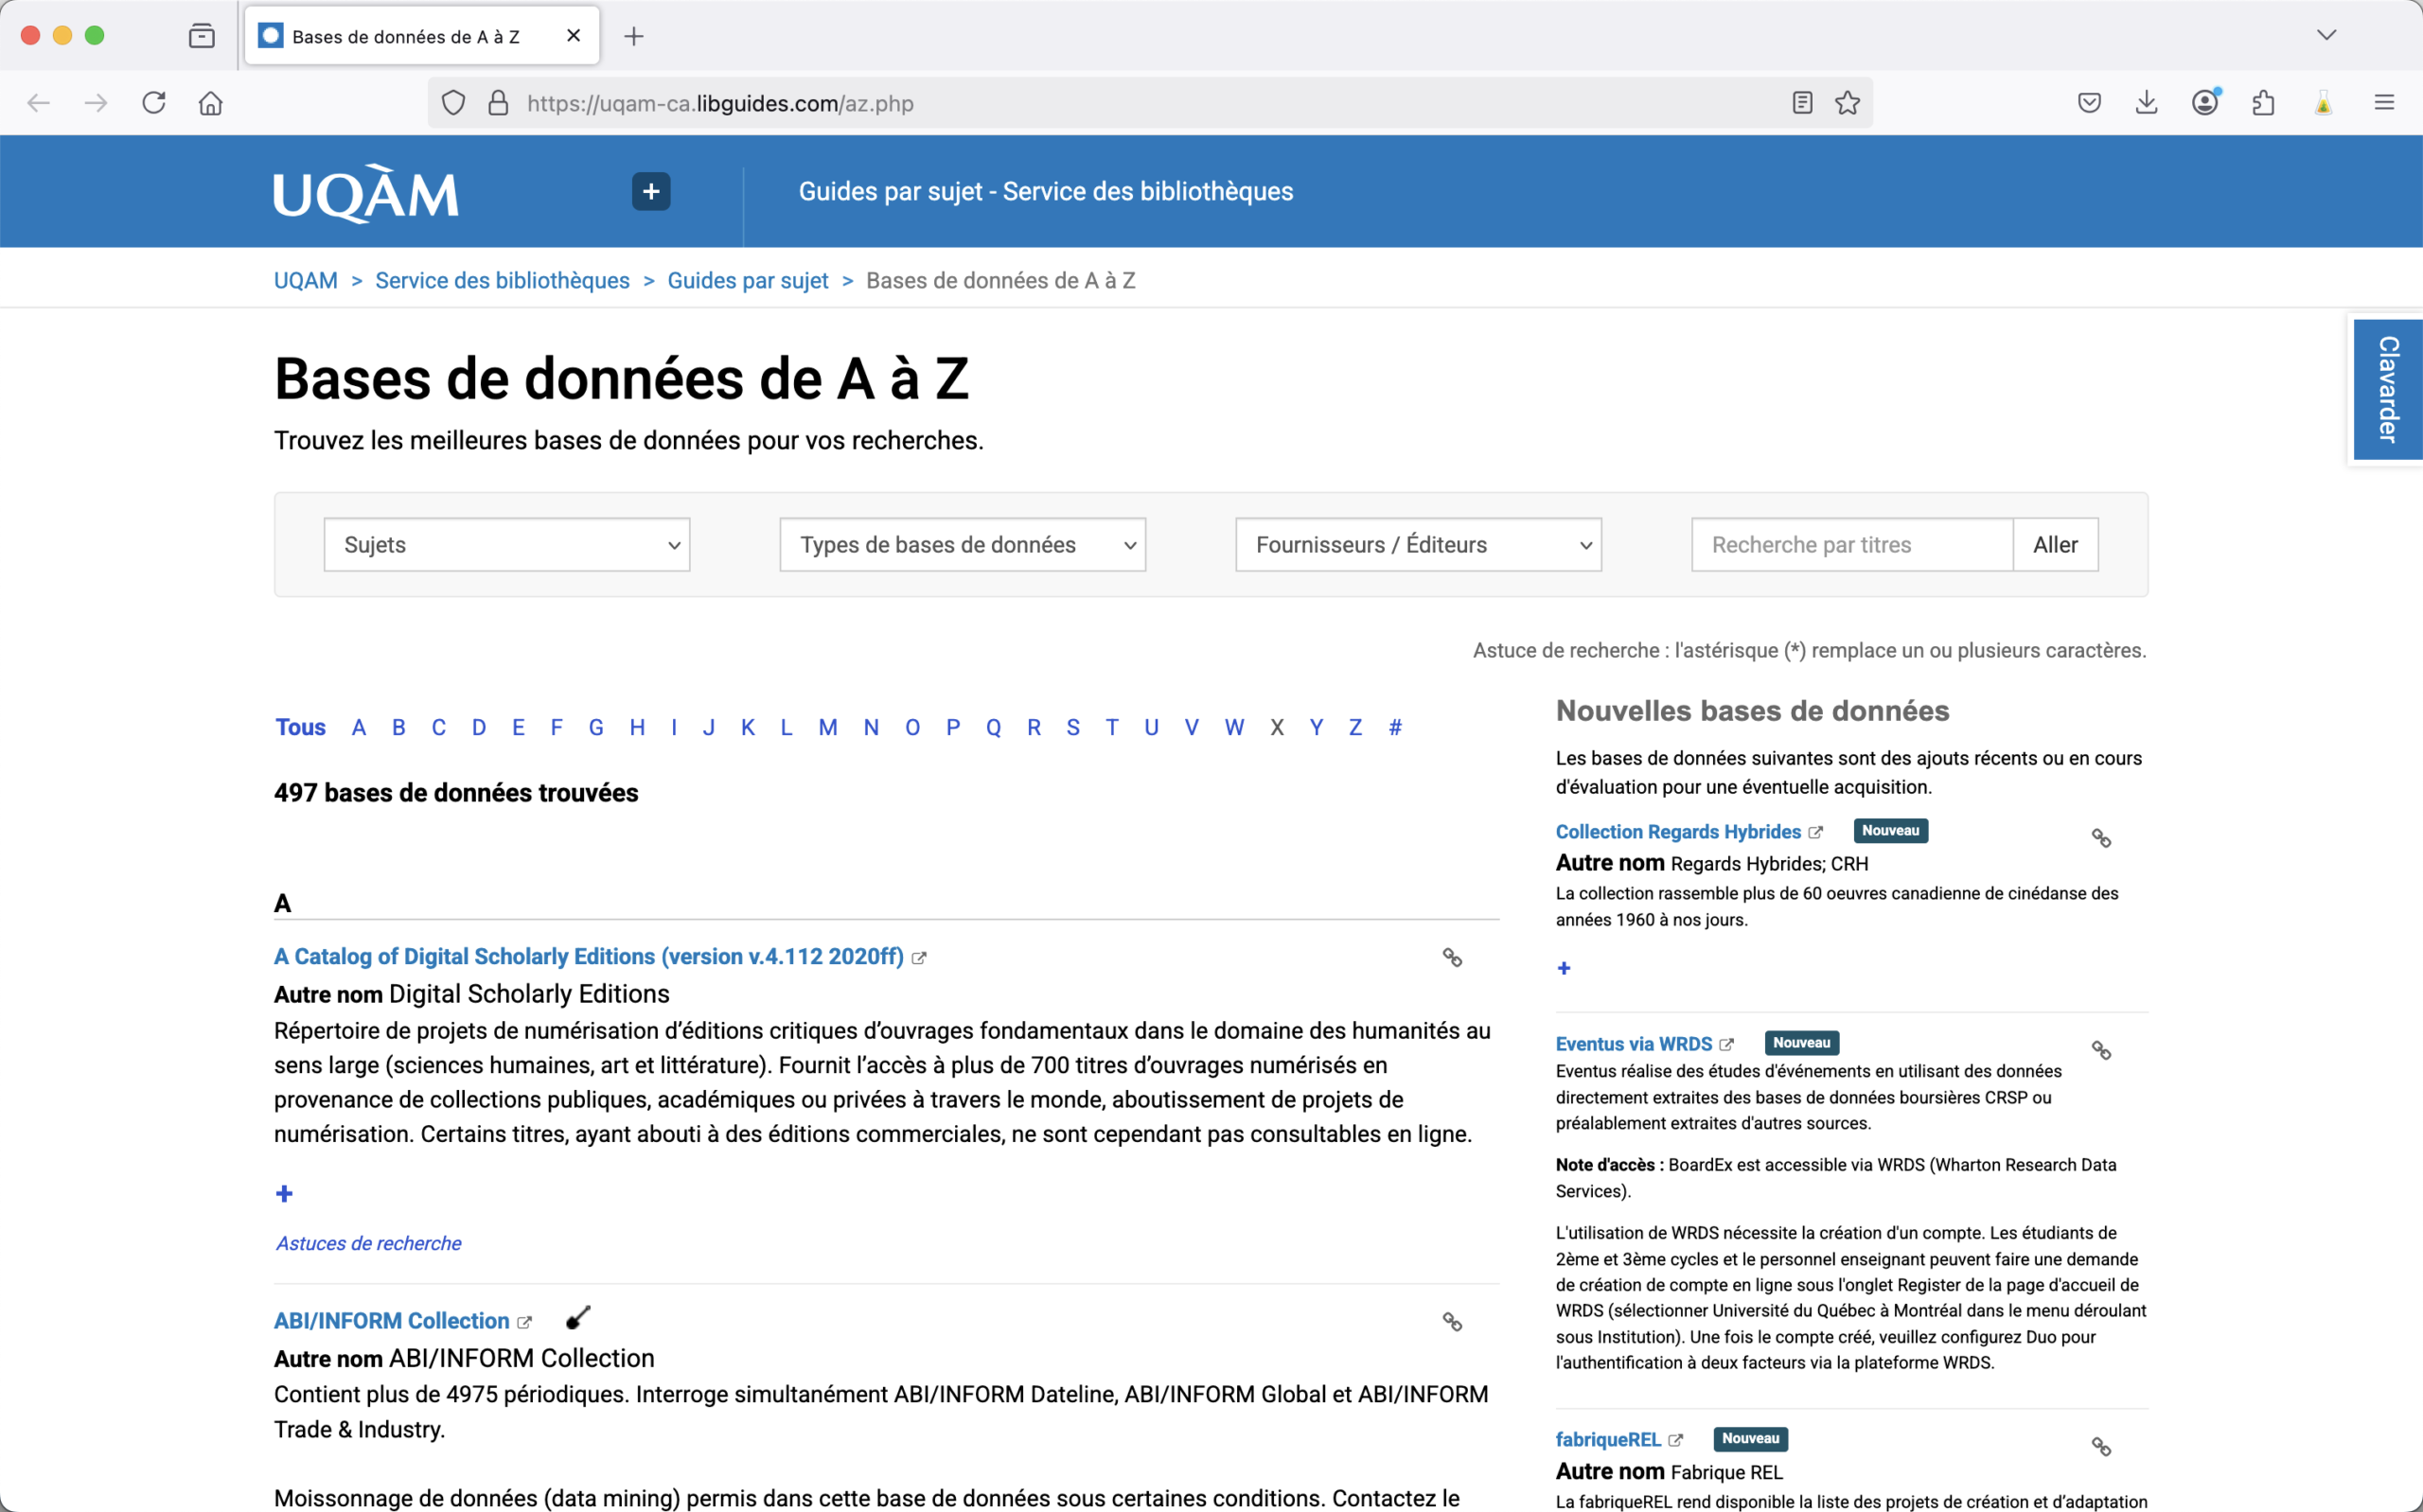2423x1512 pixels.
Task: Copy permalink icon for Collection Regards Hybrides
Action: pos(2101,838)
